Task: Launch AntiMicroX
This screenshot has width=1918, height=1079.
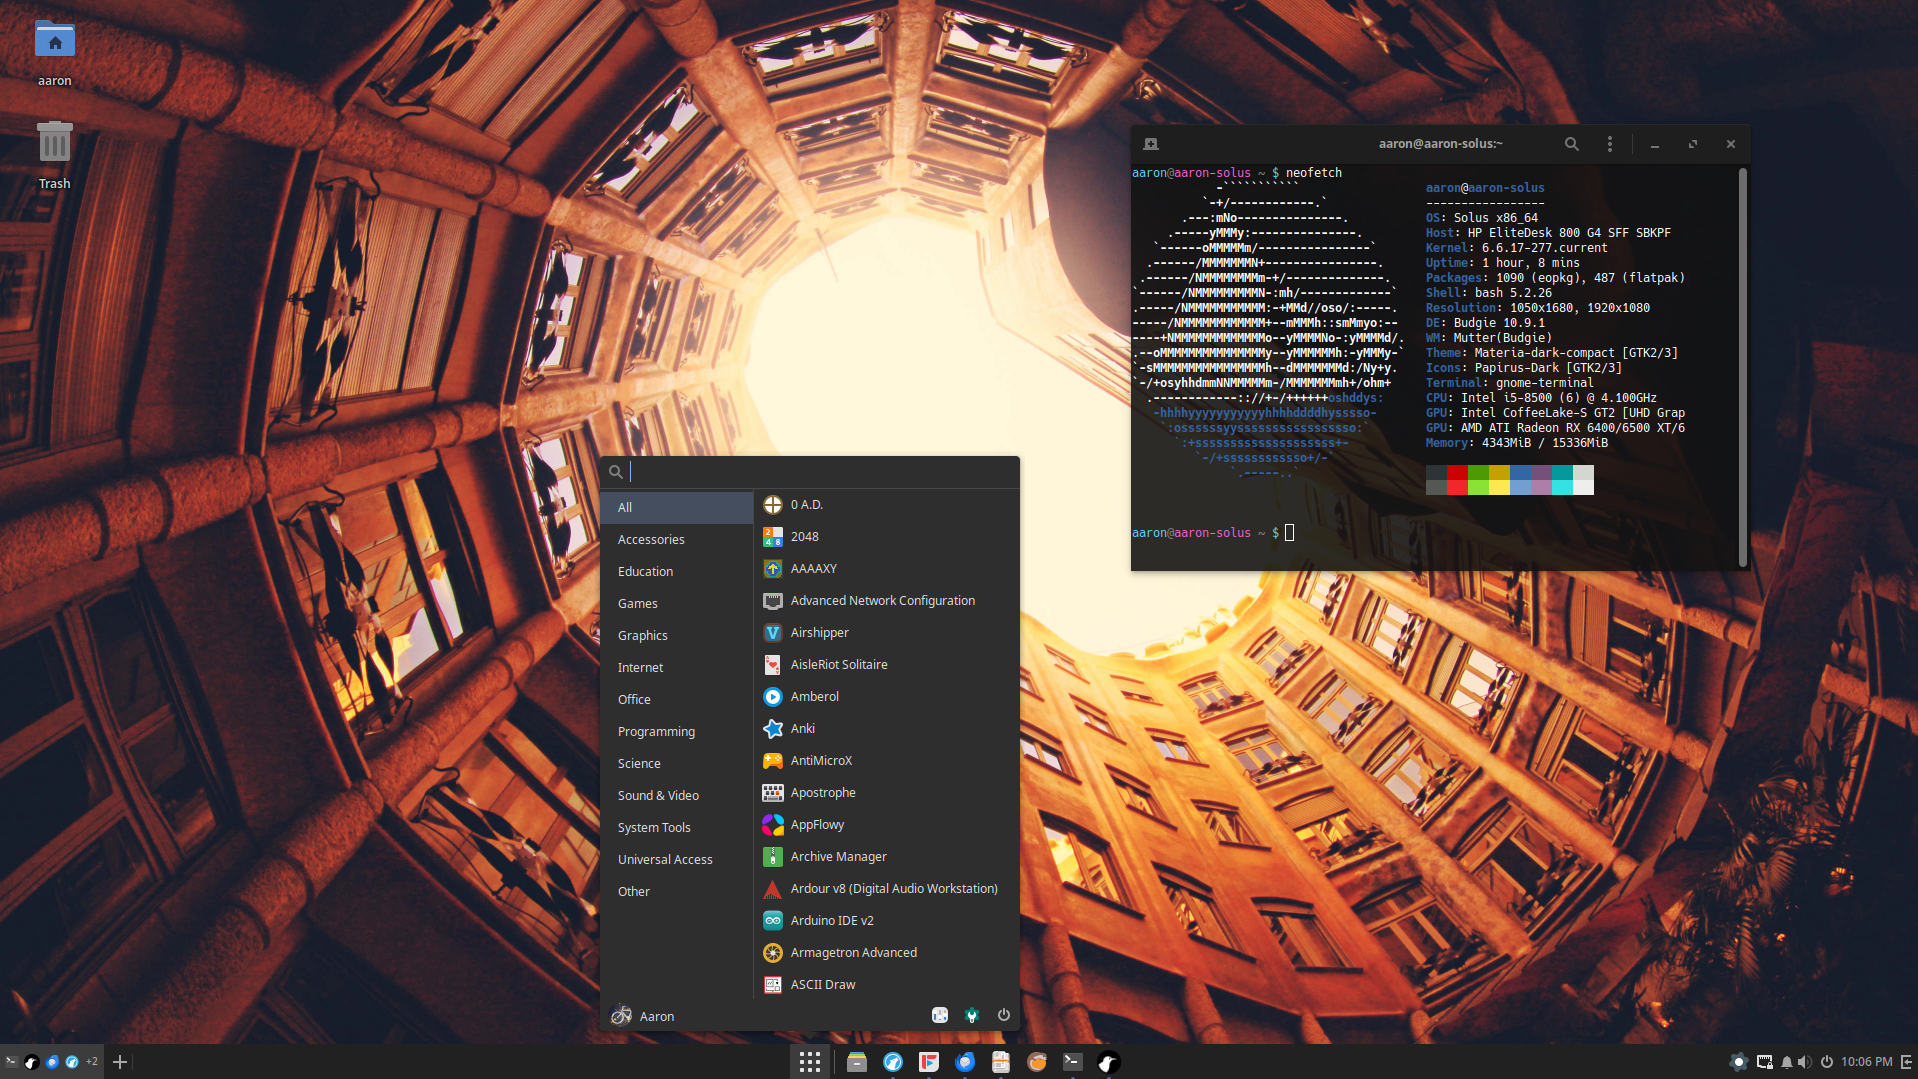Action: (x=886, y=761)
